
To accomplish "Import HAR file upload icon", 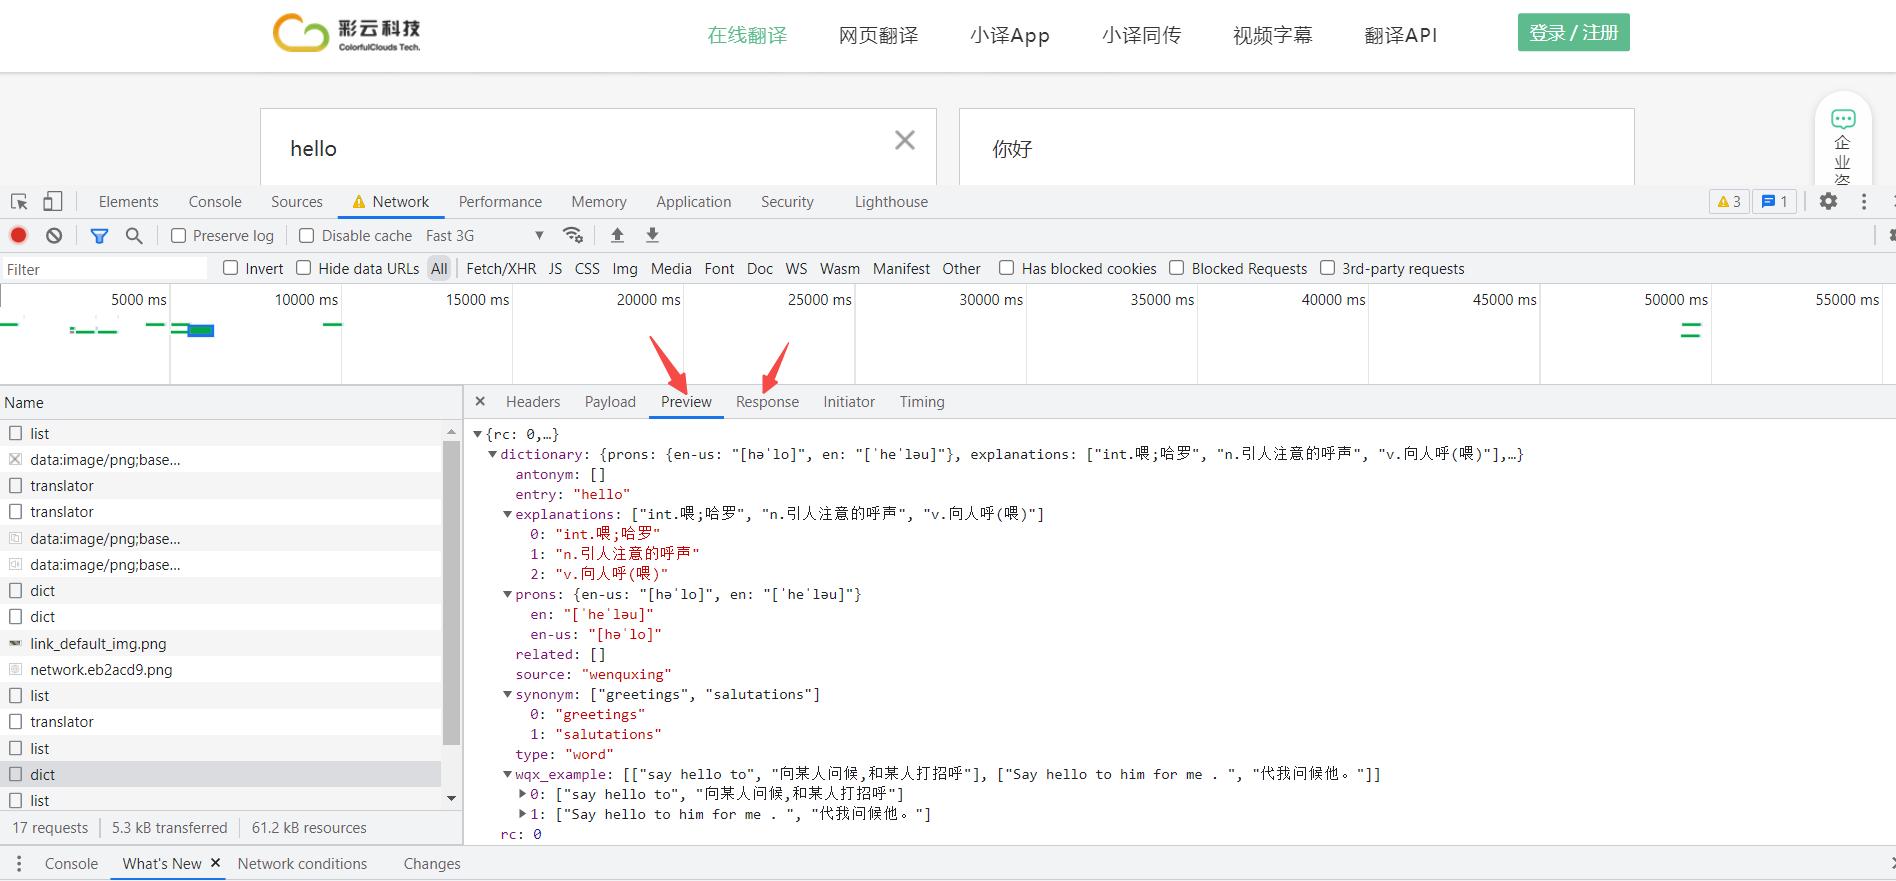I will tap(617, 235).
